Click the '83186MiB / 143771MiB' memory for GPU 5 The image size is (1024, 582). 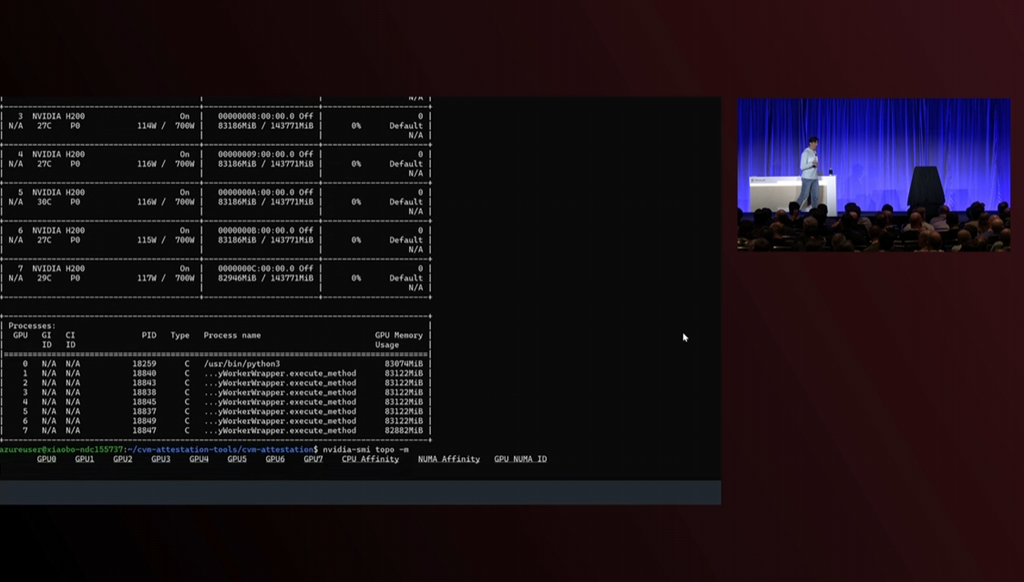pyautogui.click(x=265, y=202)
